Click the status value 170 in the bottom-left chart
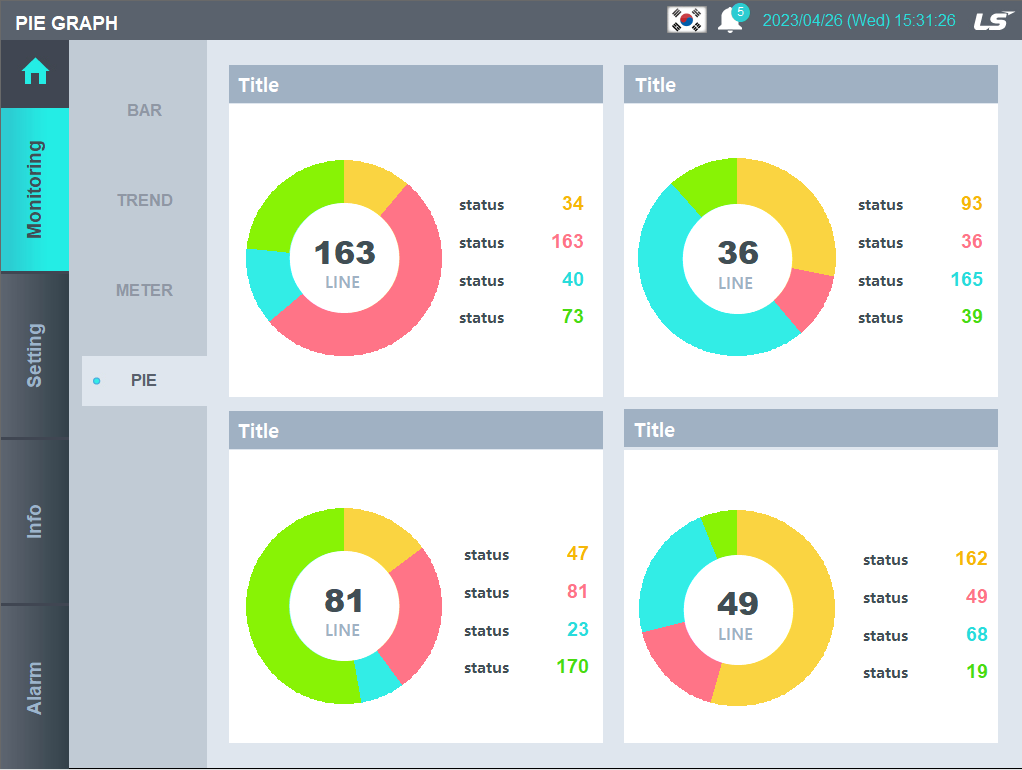The height and width of the screenshot is (770, 1022). point(571,667)
